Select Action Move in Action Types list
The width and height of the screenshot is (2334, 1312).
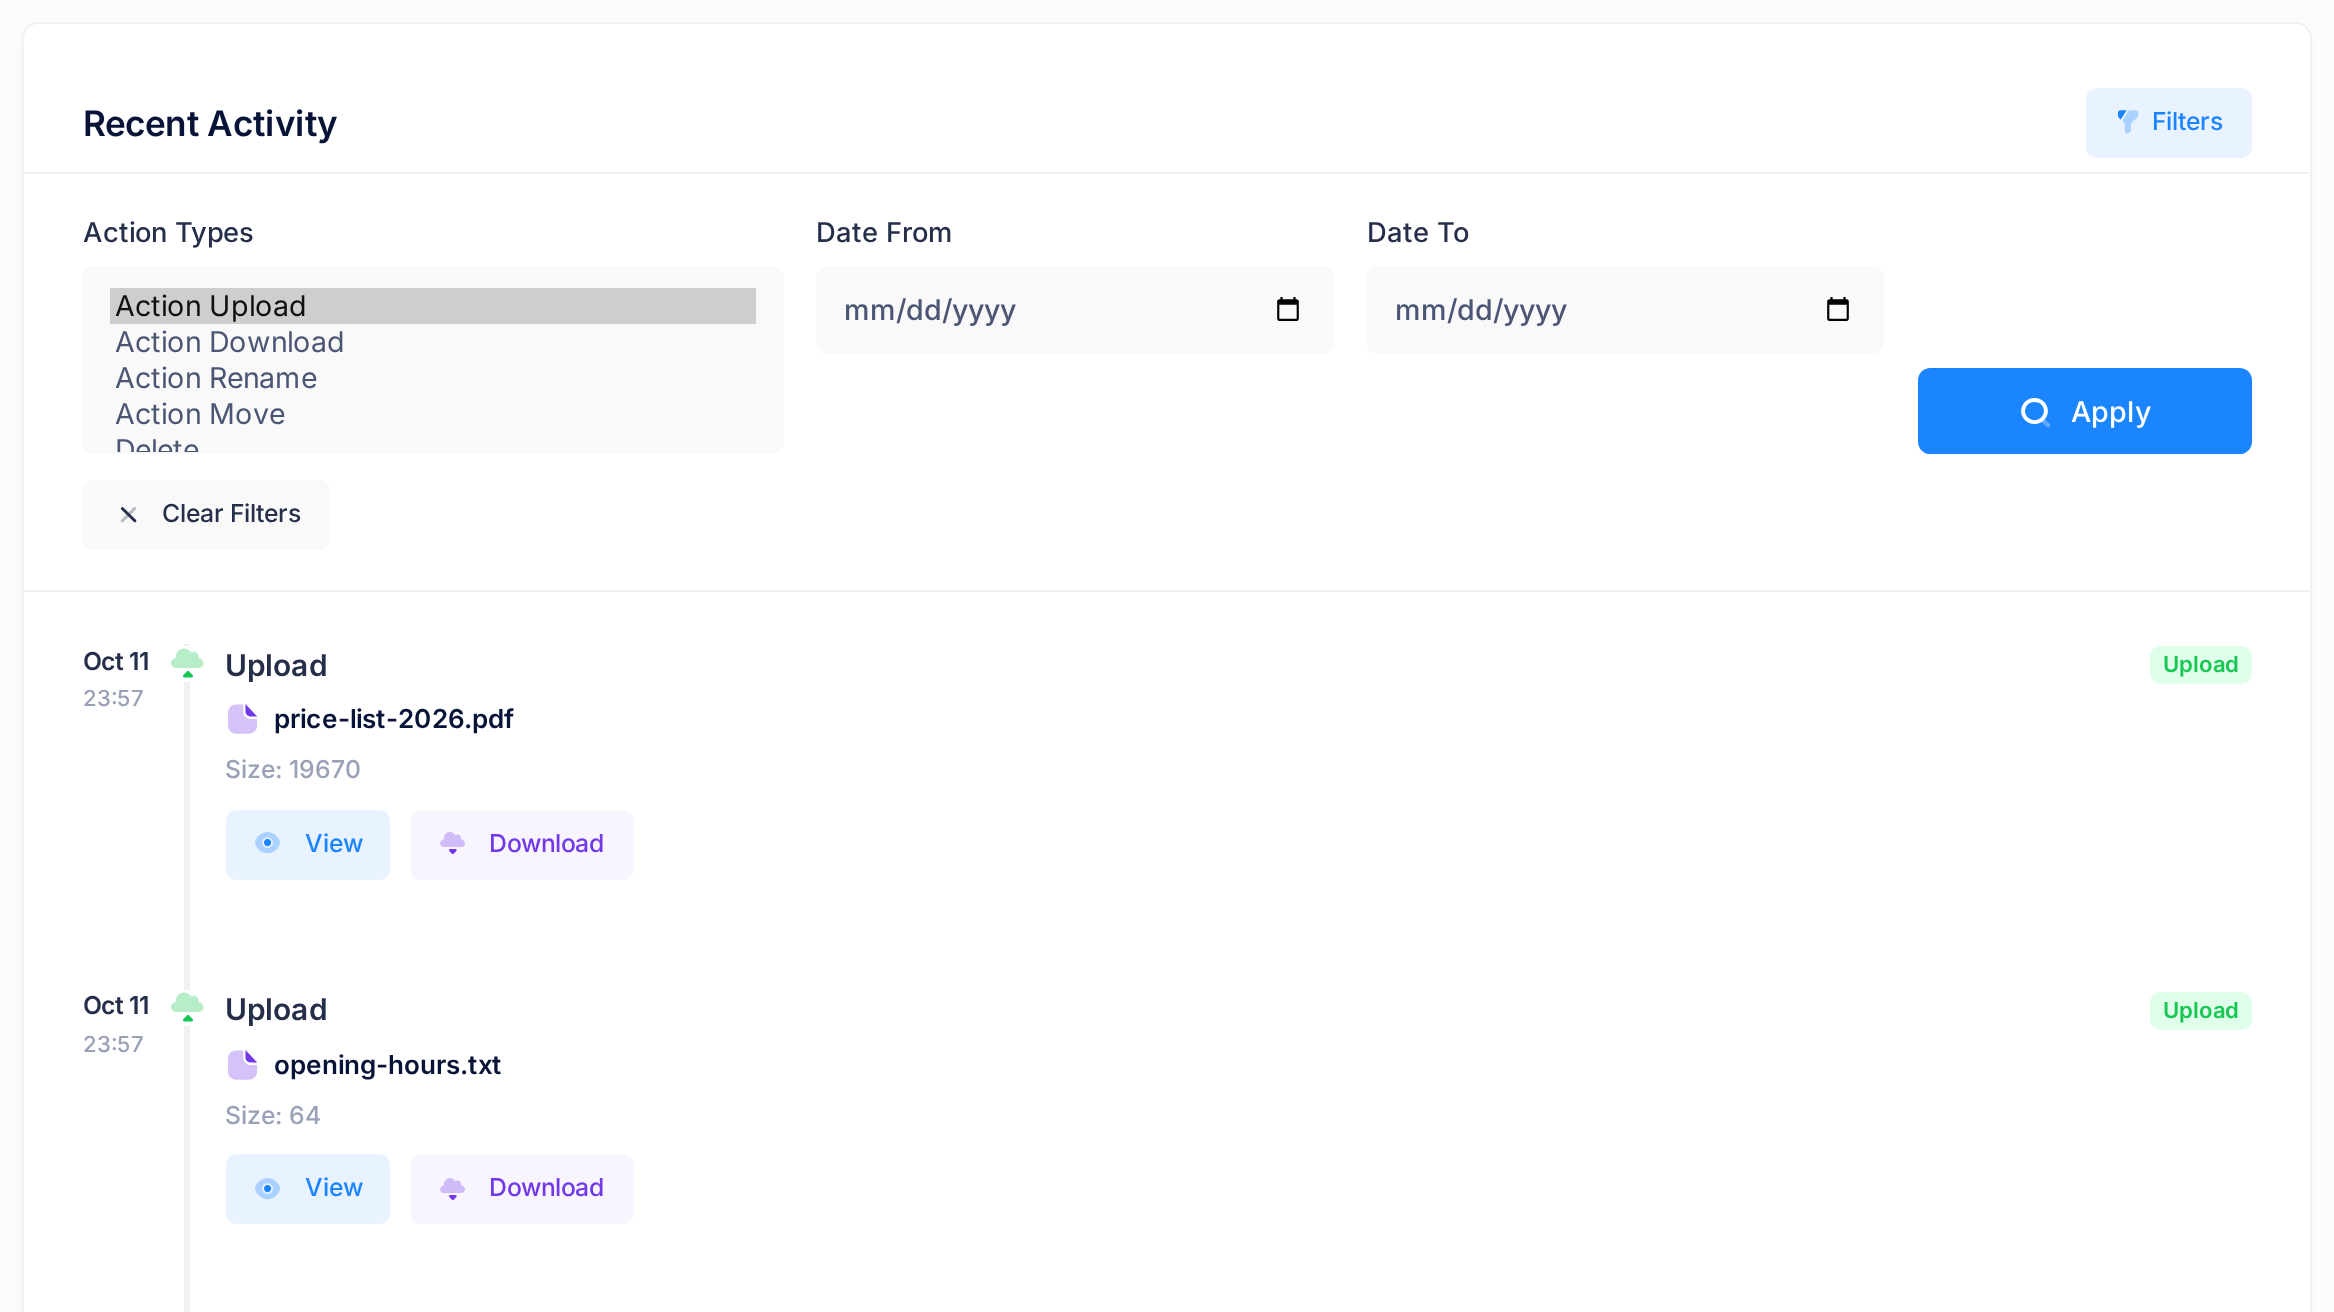[433, 414]
